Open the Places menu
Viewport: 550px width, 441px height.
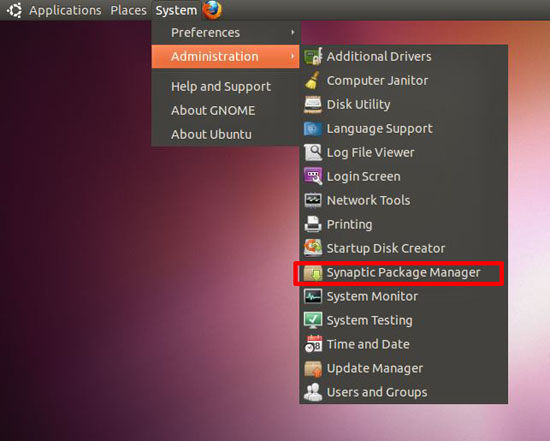[x=128, y=10]
